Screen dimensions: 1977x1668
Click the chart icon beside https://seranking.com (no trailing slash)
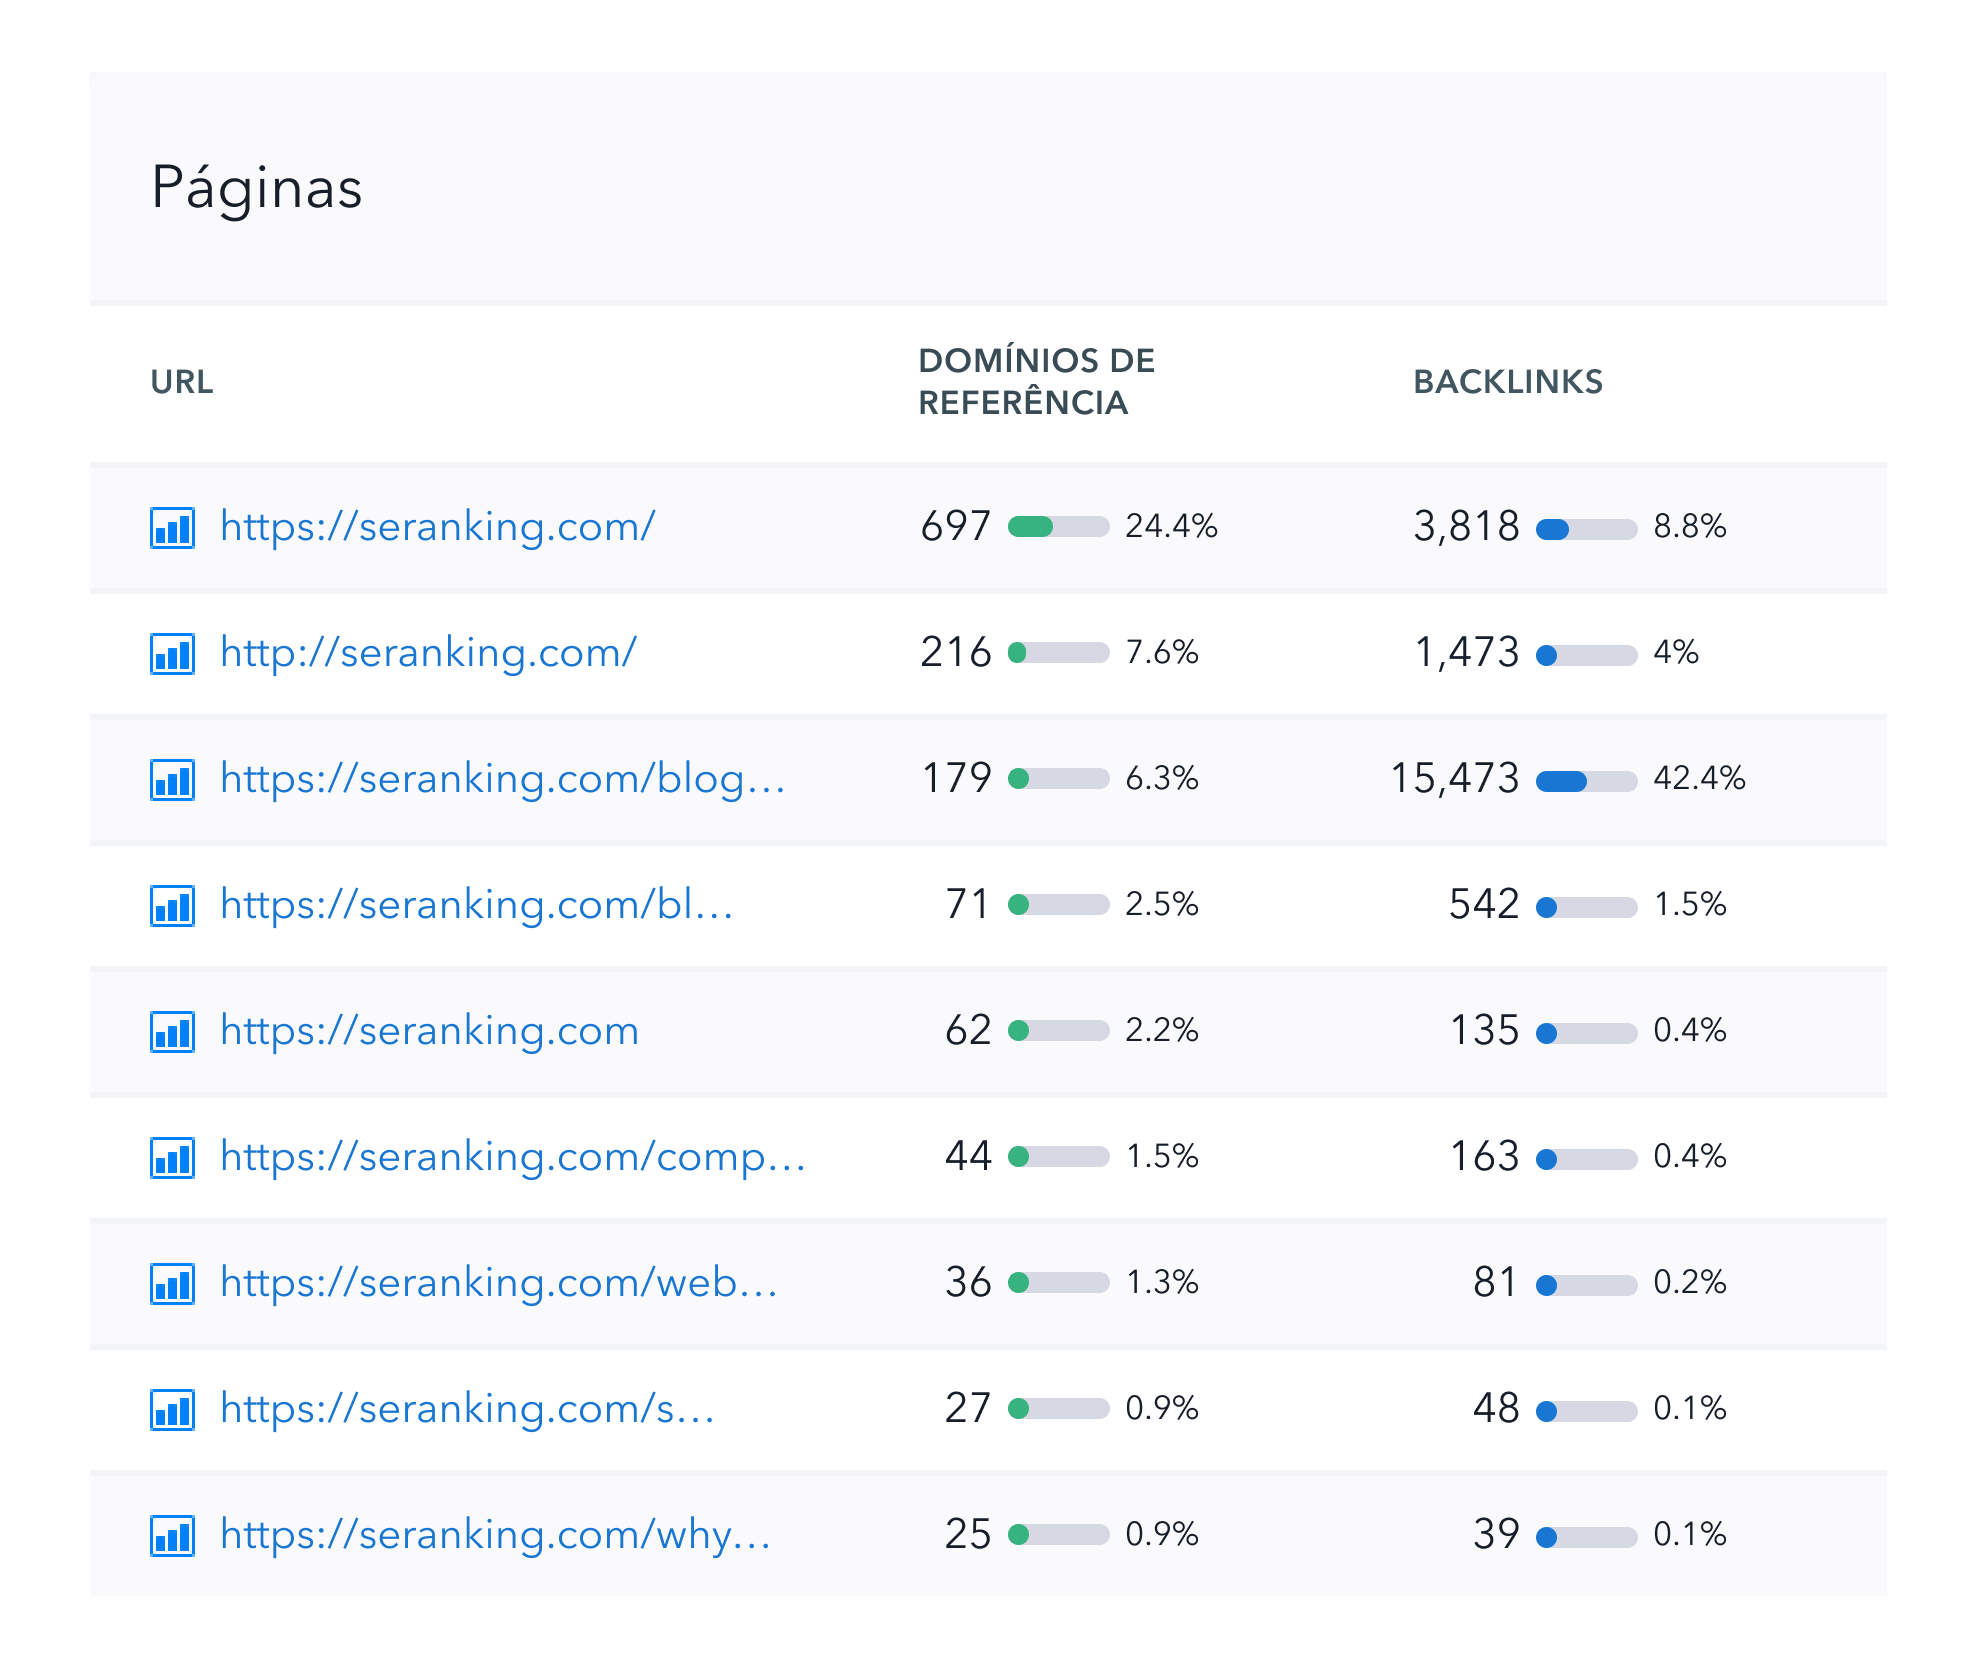pyautogui.click(x=172, y=1032)
